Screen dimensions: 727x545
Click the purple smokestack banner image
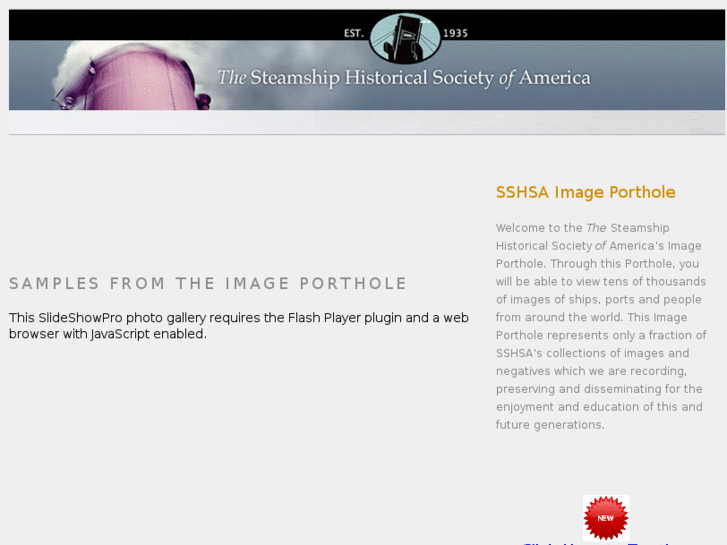[132, 76]
